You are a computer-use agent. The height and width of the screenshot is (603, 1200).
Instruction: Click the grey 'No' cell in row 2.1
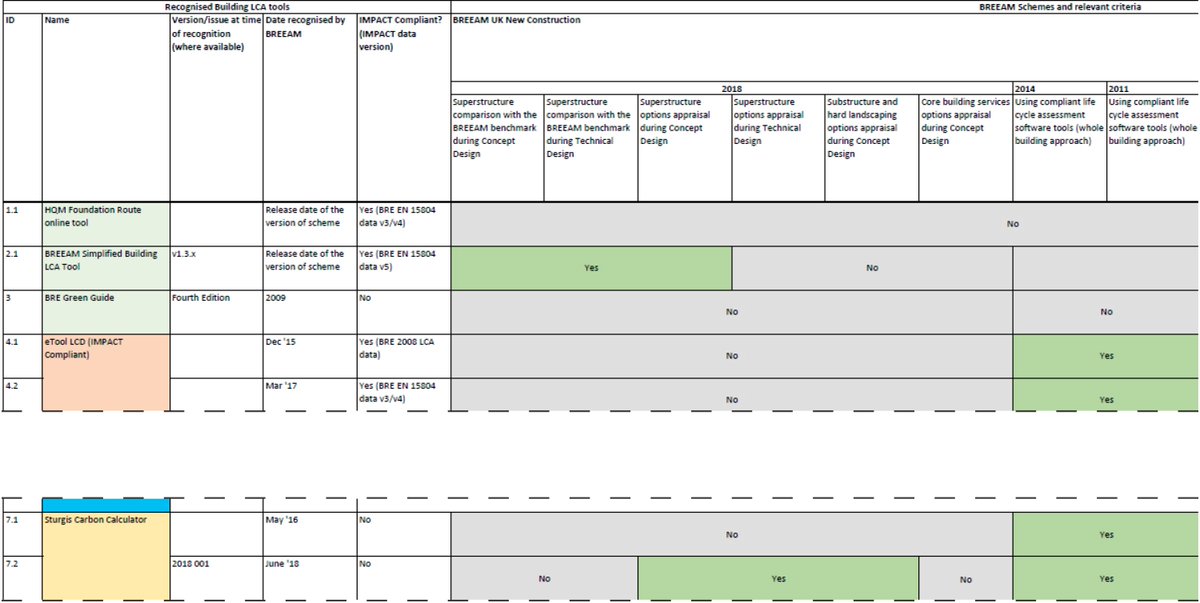click(x=872, y=268)
